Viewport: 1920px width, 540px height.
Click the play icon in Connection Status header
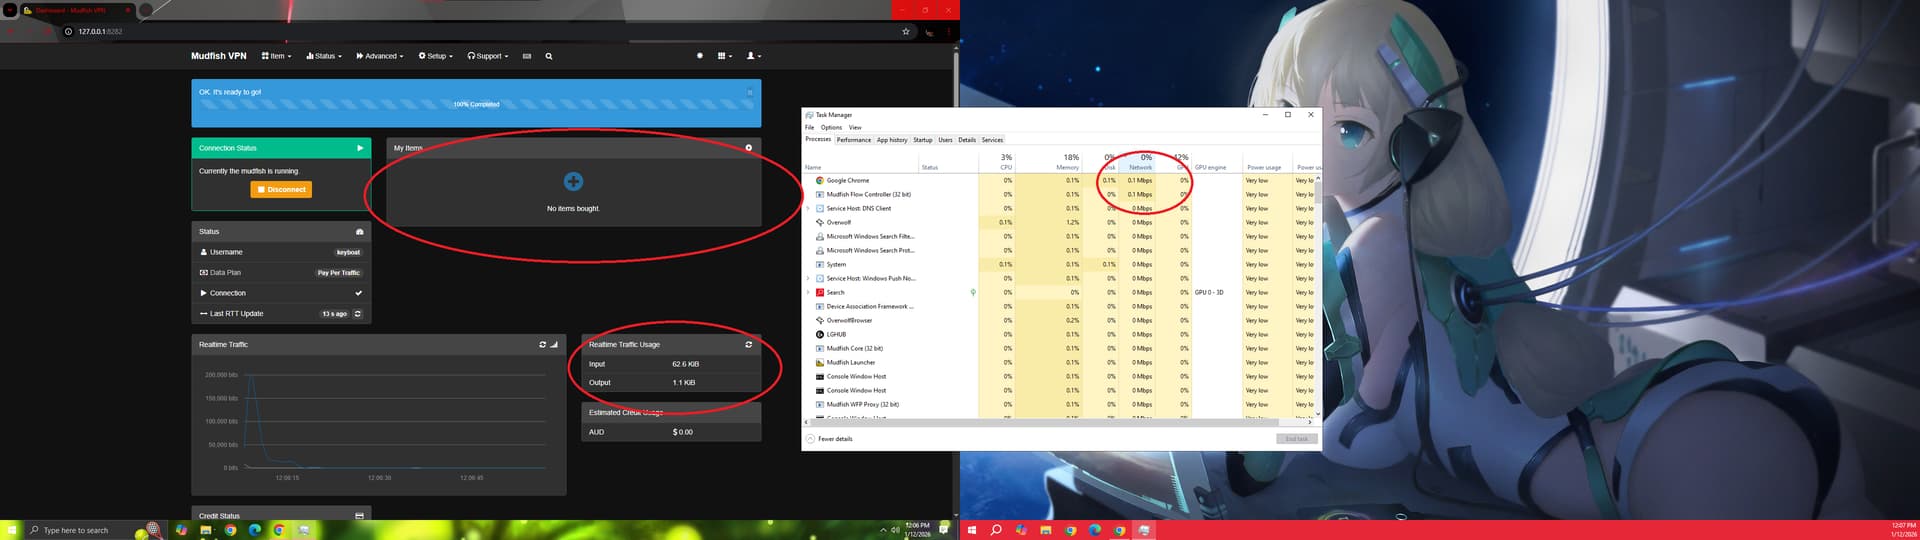(x=360, y=148)
